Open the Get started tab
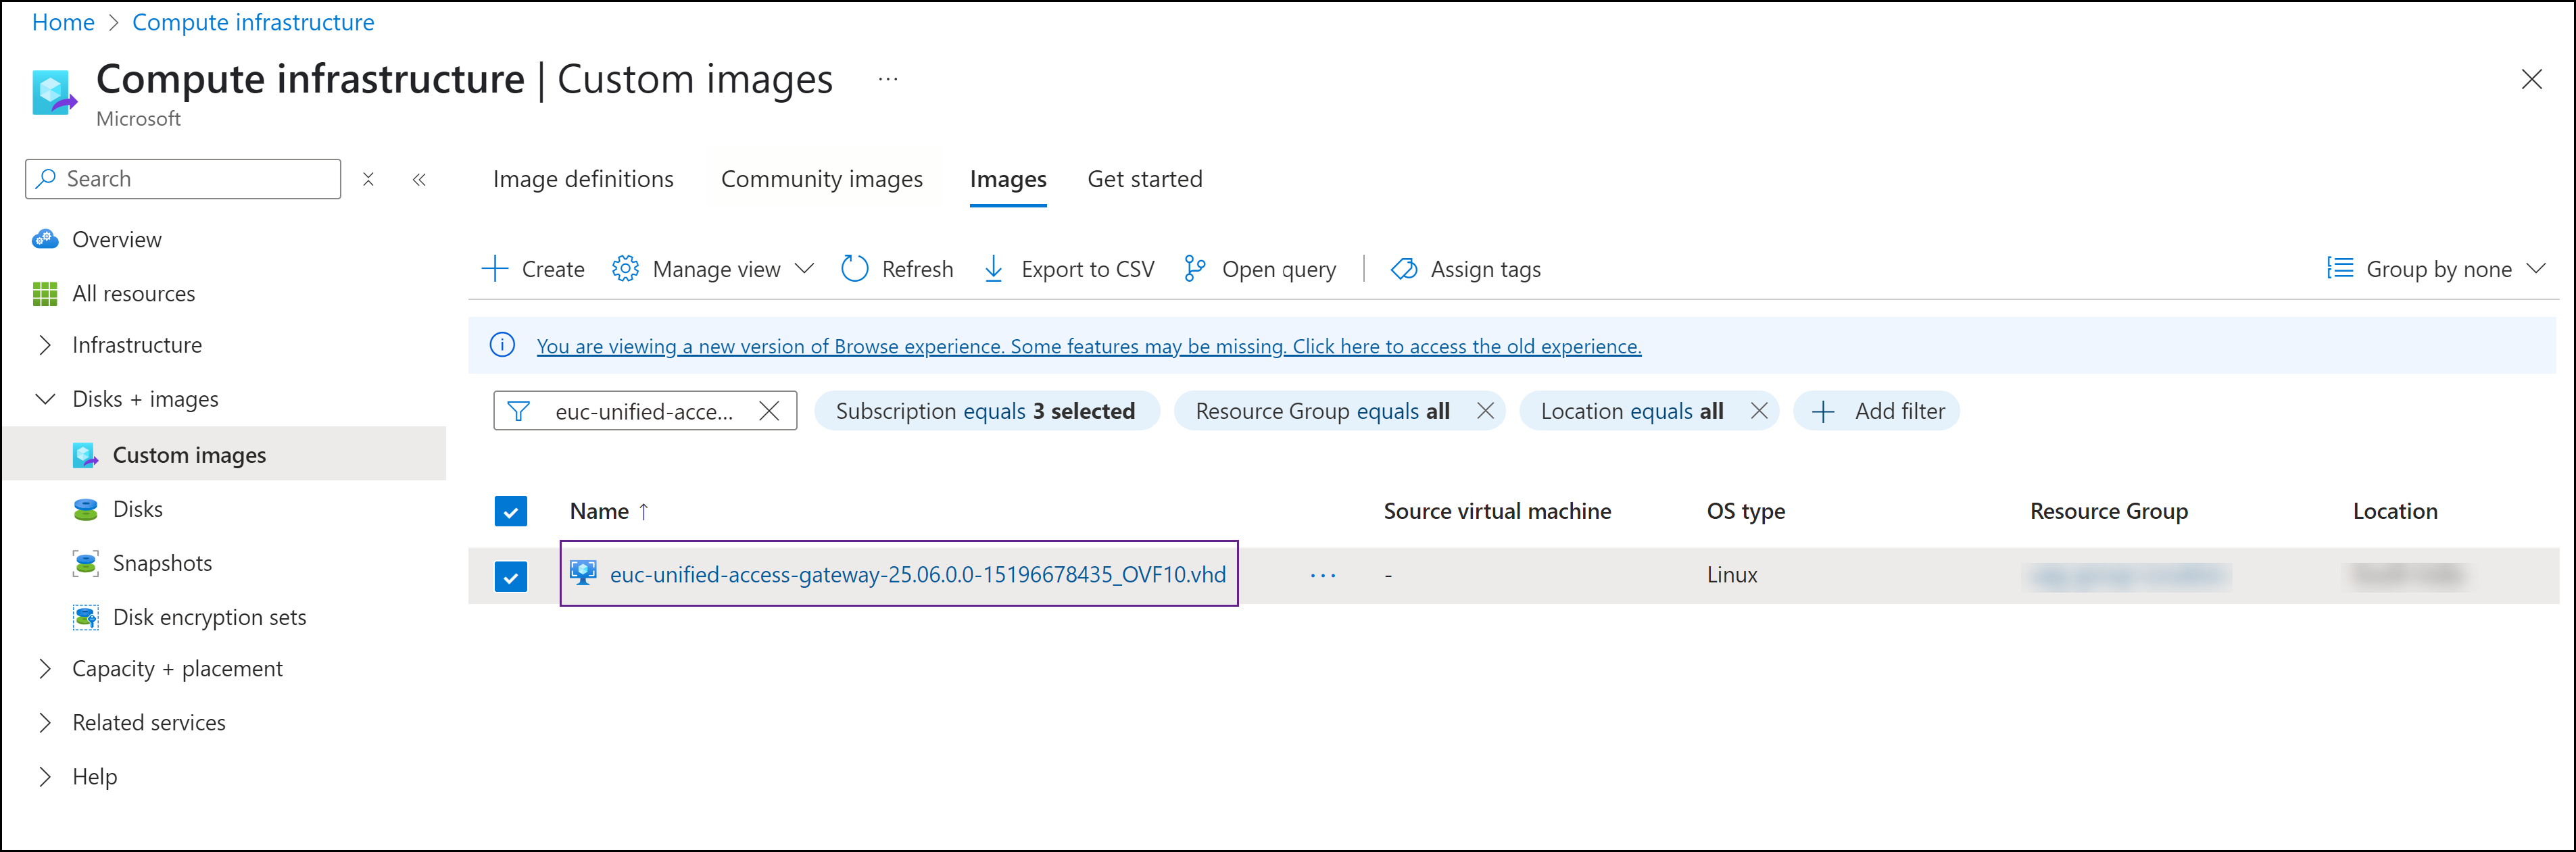 [1145, 179]
